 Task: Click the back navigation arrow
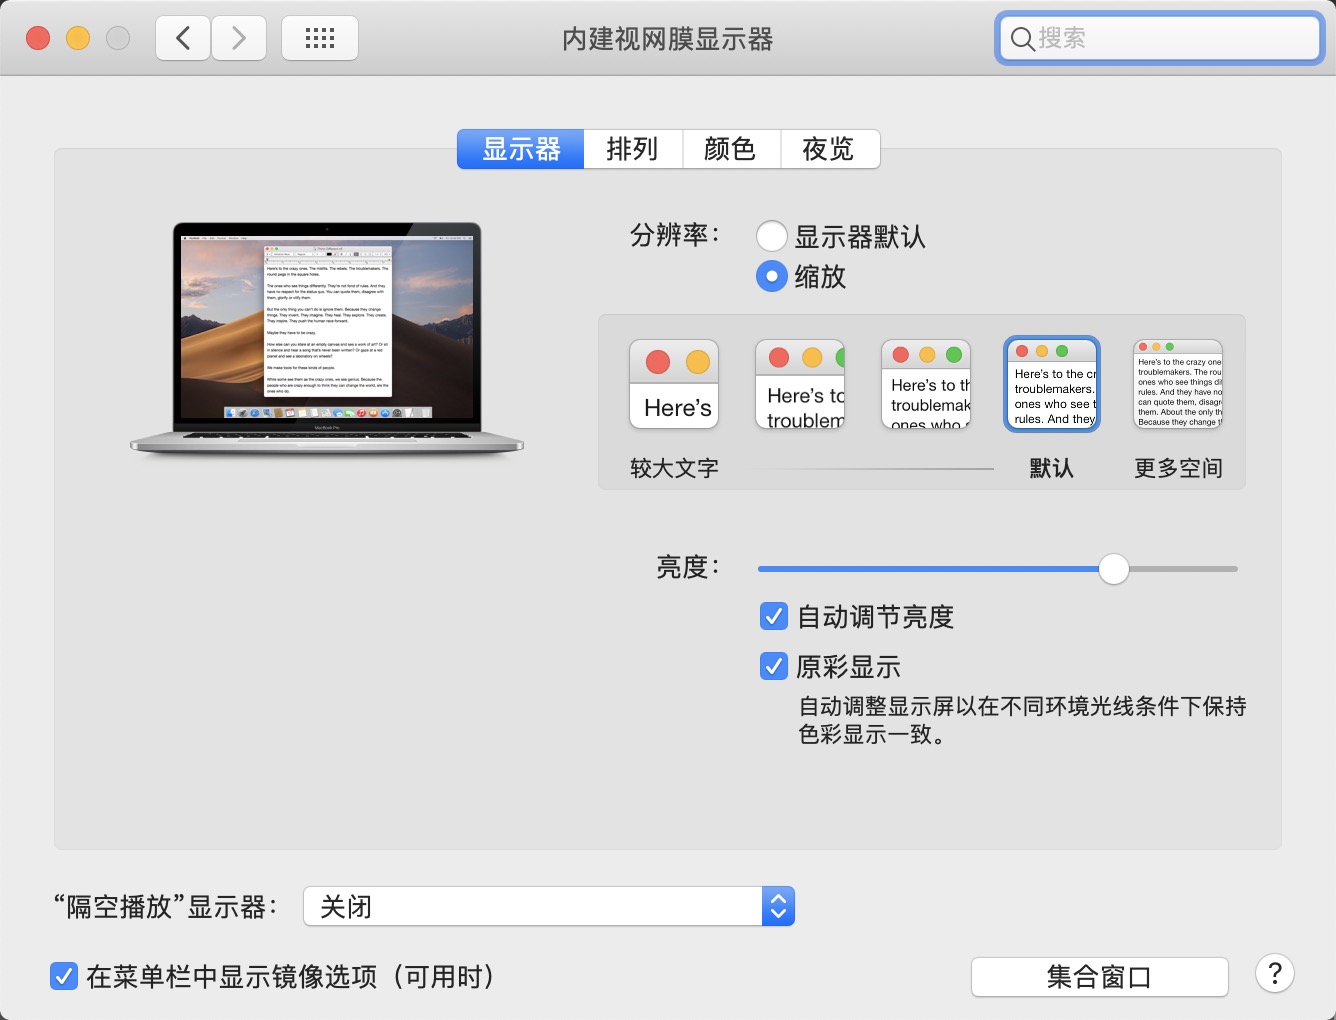point(183,39)
